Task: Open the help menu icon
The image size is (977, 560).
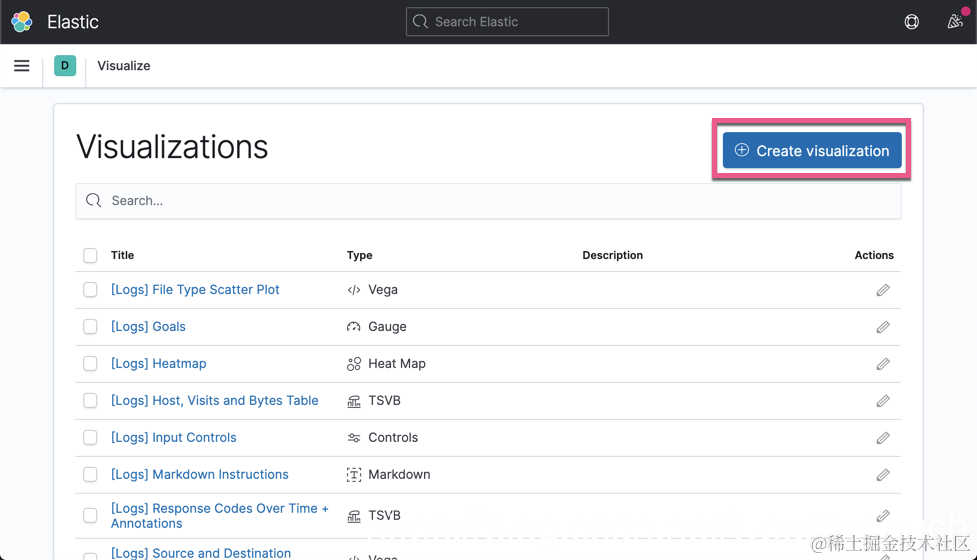Action: tap(912, 22)
